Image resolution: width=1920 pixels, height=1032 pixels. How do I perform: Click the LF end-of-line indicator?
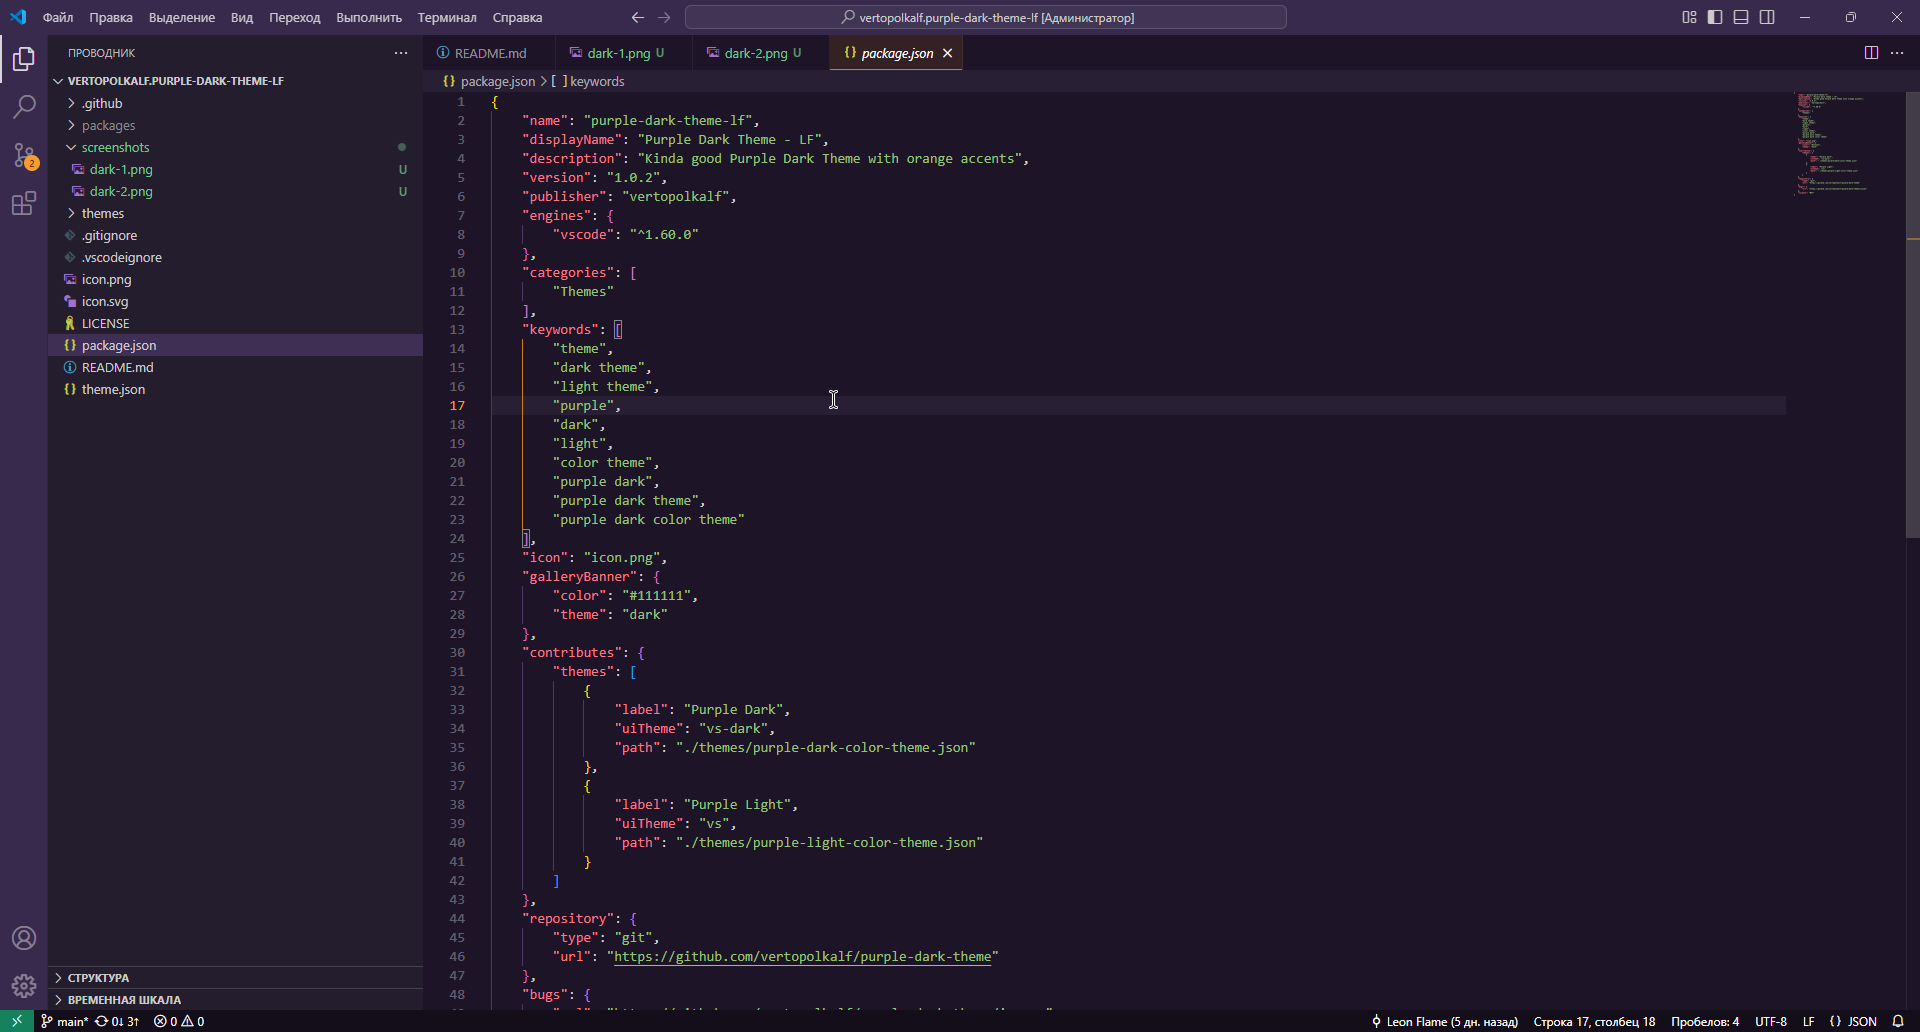pos(1808,1021)
